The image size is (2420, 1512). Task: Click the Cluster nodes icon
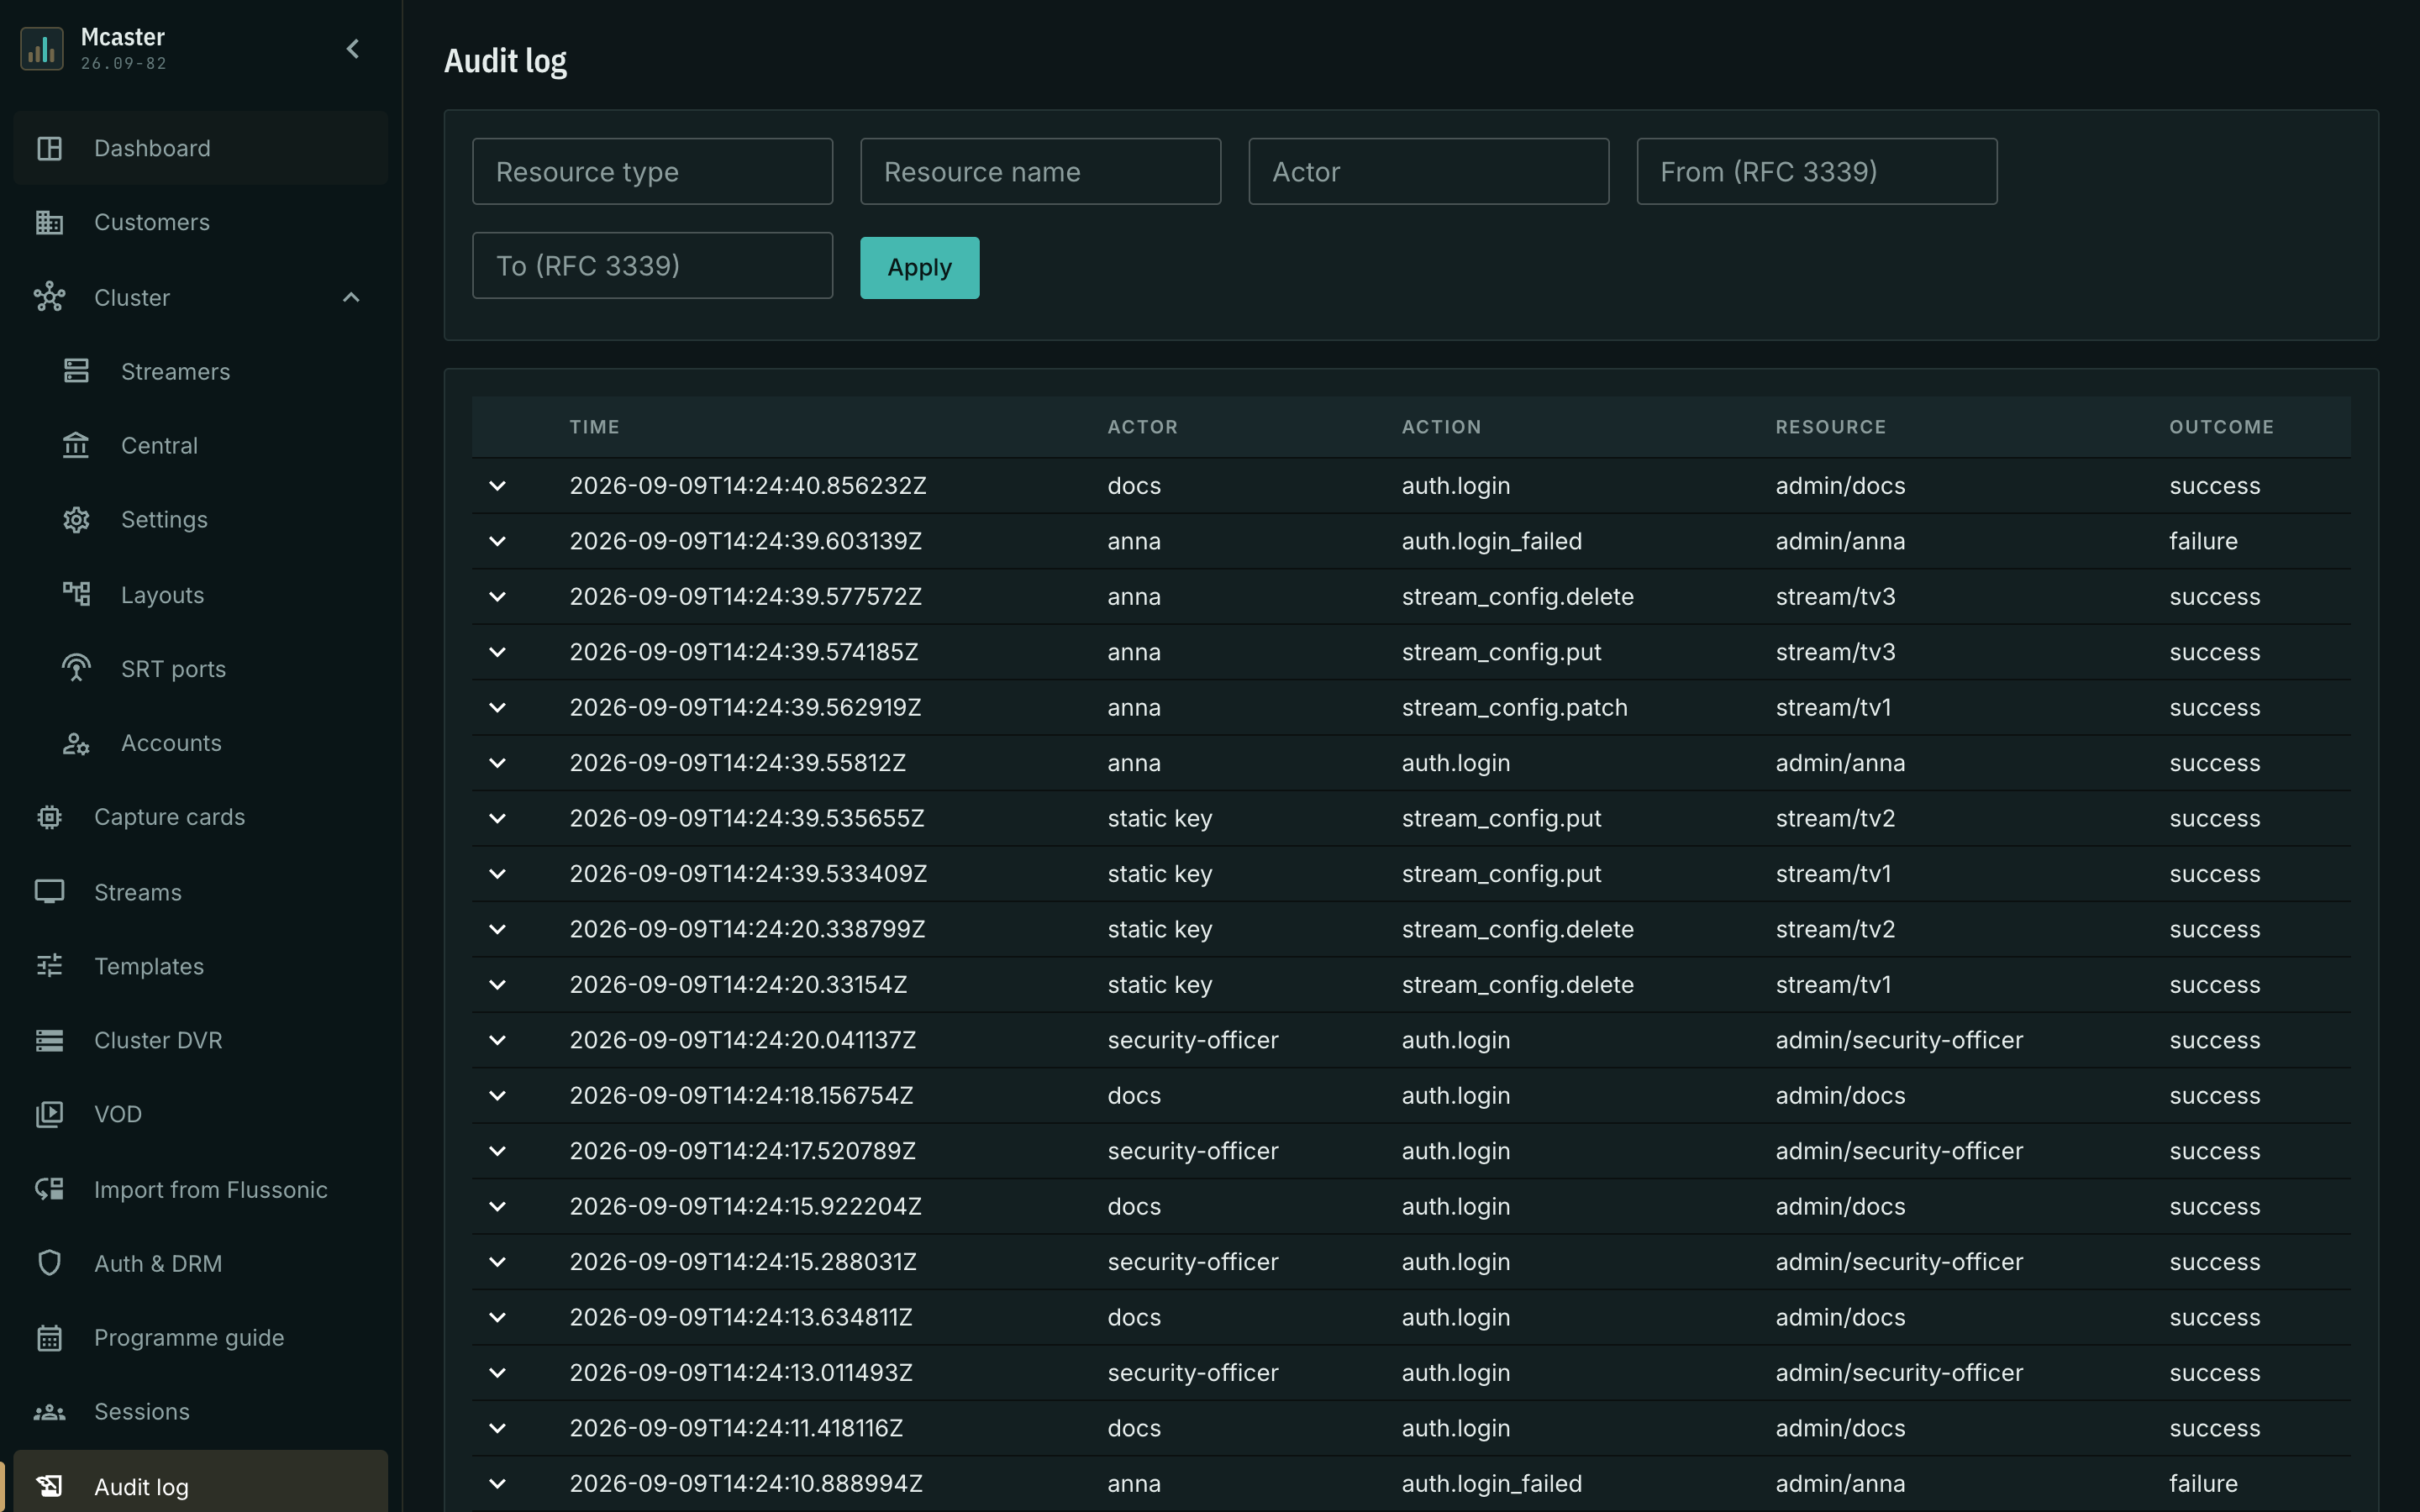tap(49, 297)
